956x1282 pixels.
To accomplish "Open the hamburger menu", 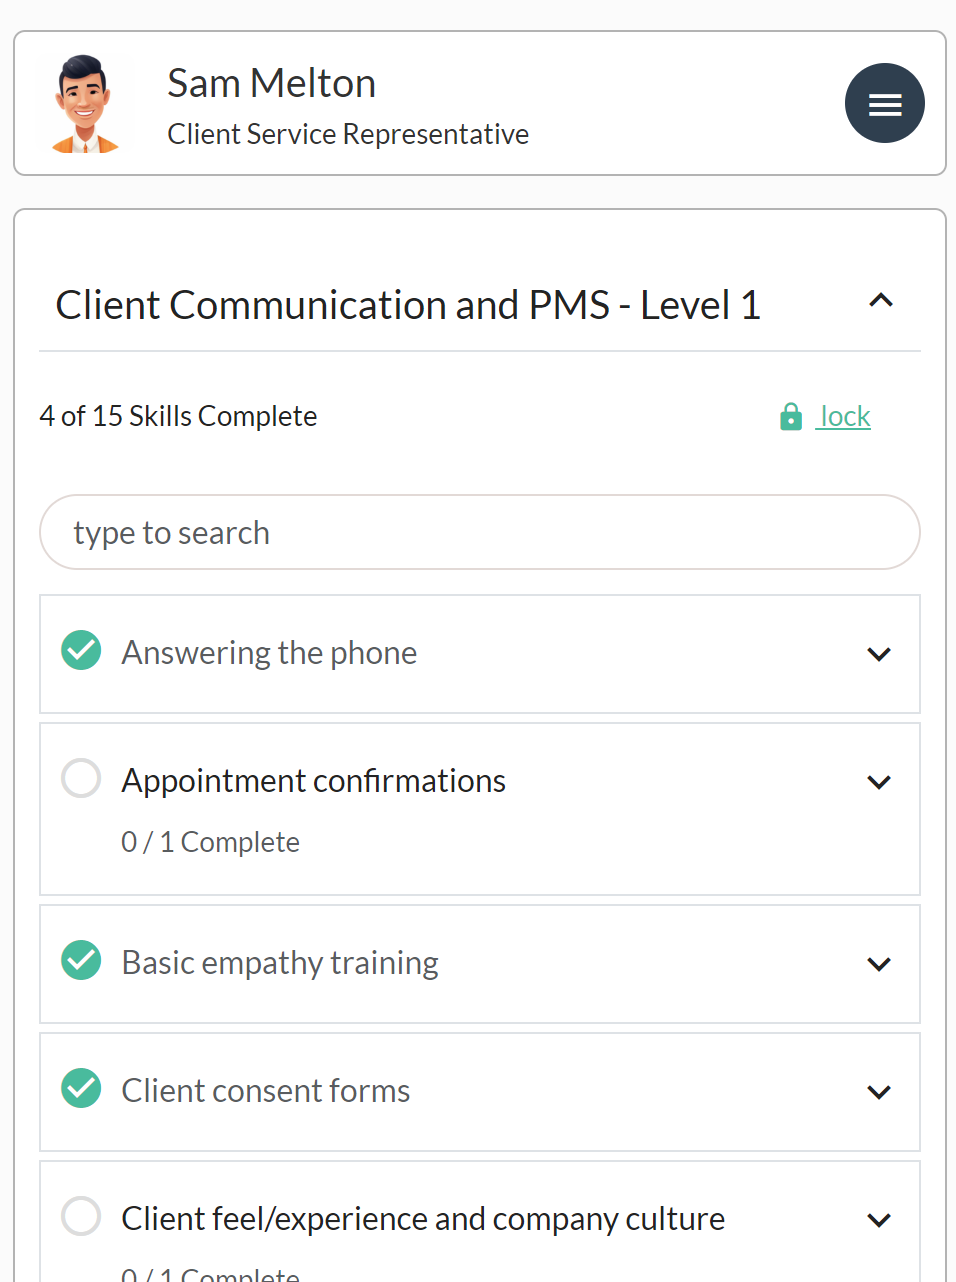I will [884, 103].
